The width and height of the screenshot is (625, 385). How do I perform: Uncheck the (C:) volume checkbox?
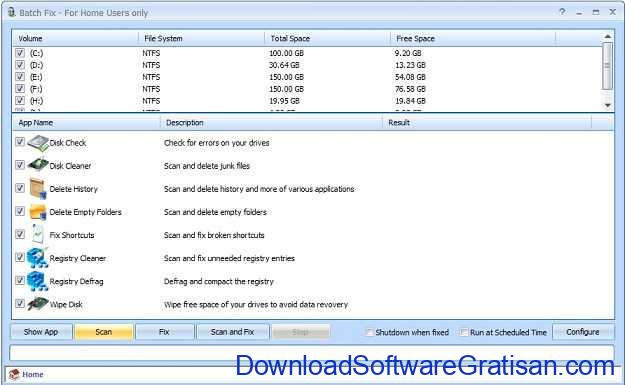point(20,53)
